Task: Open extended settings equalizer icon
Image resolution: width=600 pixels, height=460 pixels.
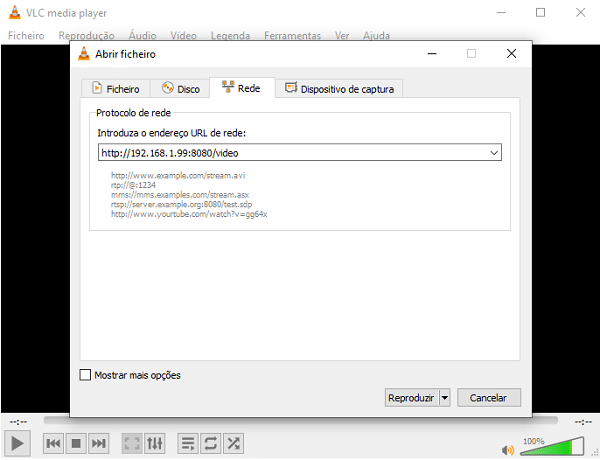Action: (155, 444)
